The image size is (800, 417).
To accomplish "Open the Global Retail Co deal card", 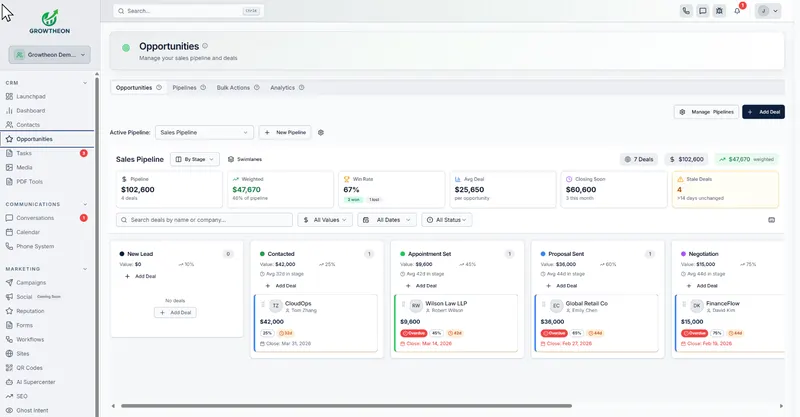I will 596,323.
